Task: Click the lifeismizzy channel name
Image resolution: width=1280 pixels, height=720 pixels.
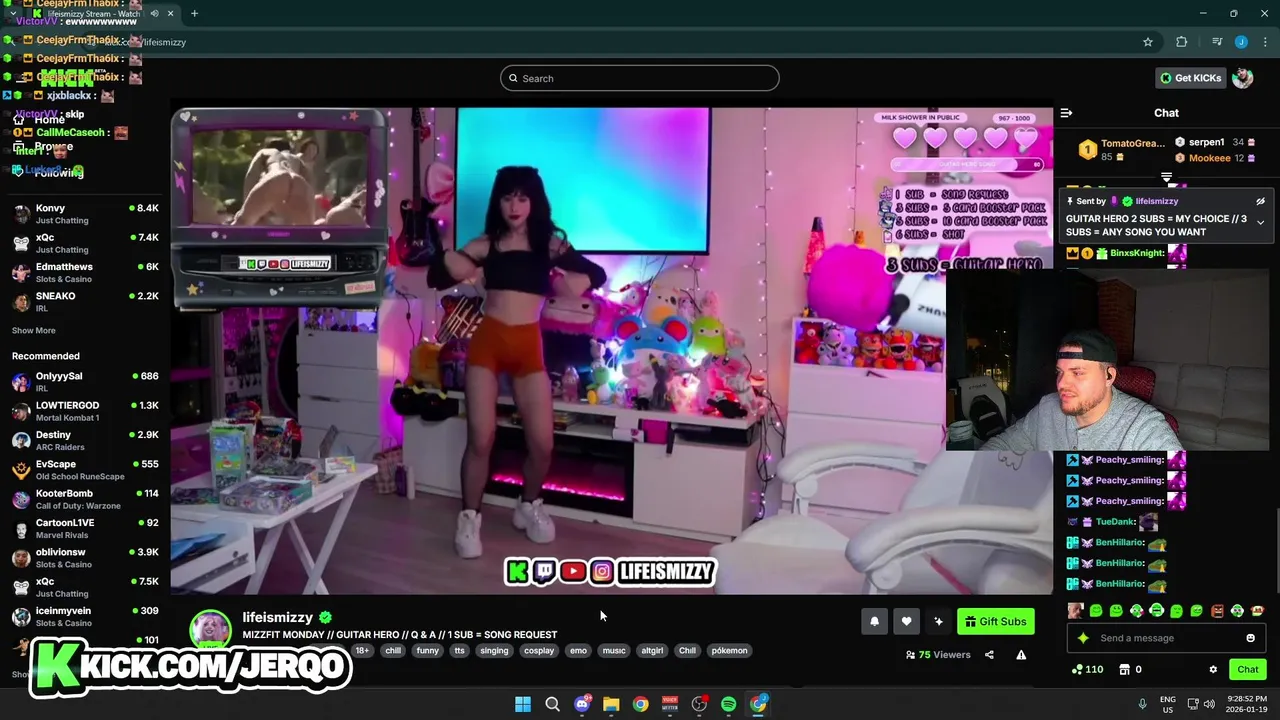Action: 277,617
